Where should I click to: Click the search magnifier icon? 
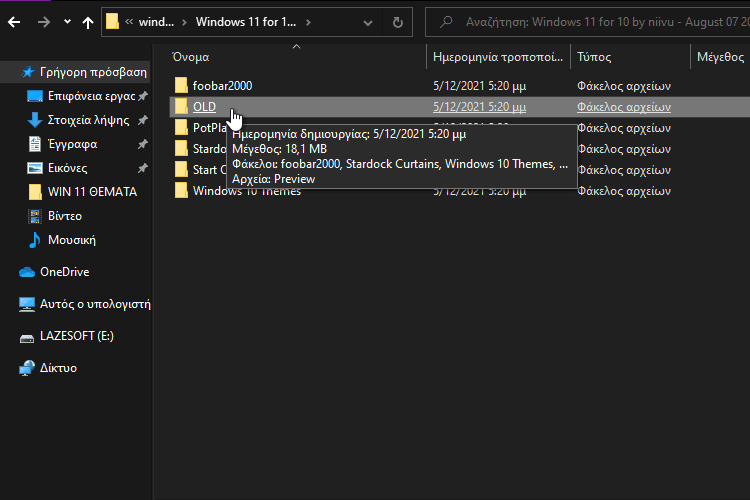[x=446, y=22]
